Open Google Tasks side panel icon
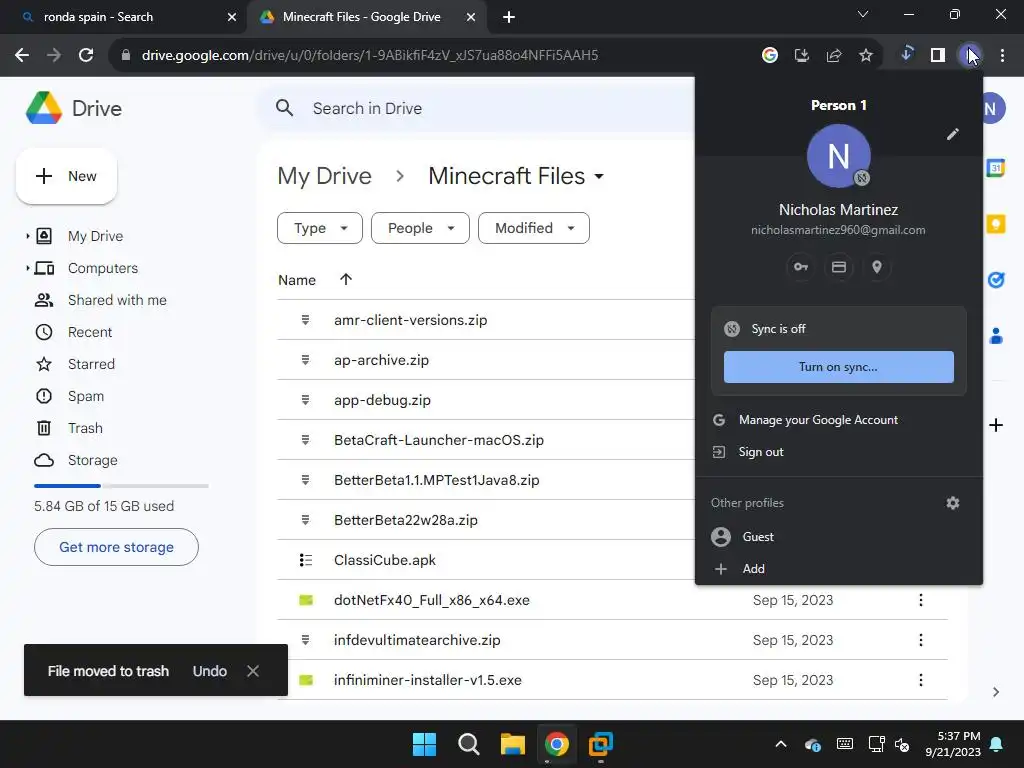This screenshot has width=1024, height=768. [996, 280]
